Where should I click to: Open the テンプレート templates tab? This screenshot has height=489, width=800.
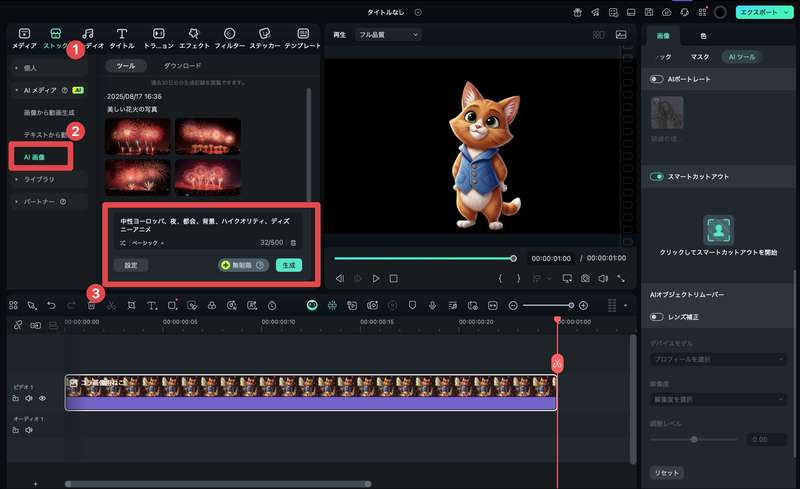pyautogui.click(x=303, y=38)
